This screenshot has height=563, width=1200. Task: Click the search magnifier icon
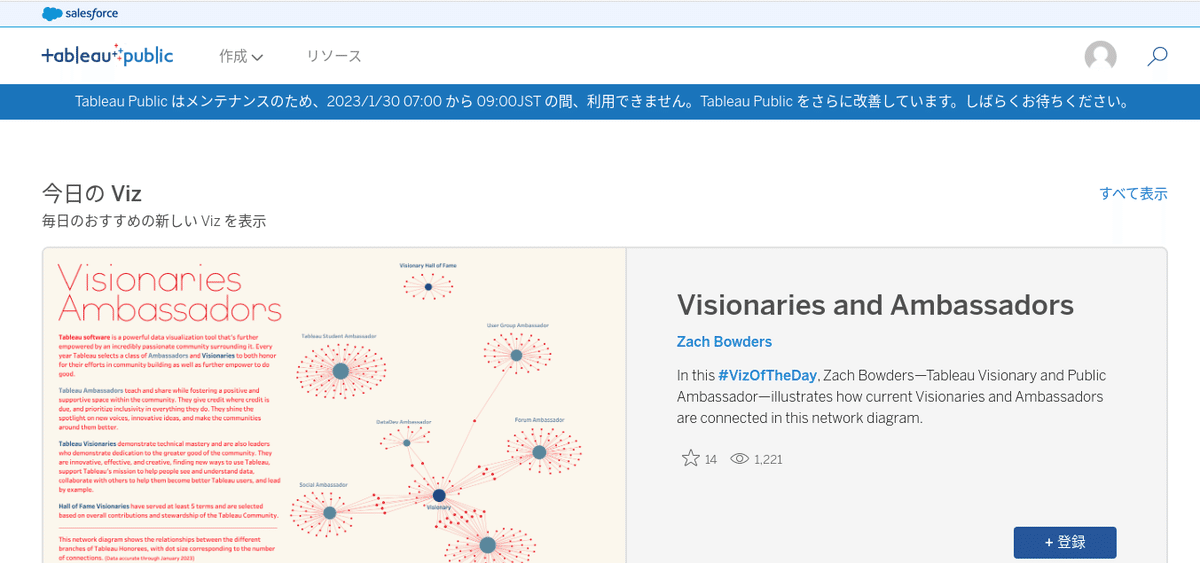(x=1157, y=56)
